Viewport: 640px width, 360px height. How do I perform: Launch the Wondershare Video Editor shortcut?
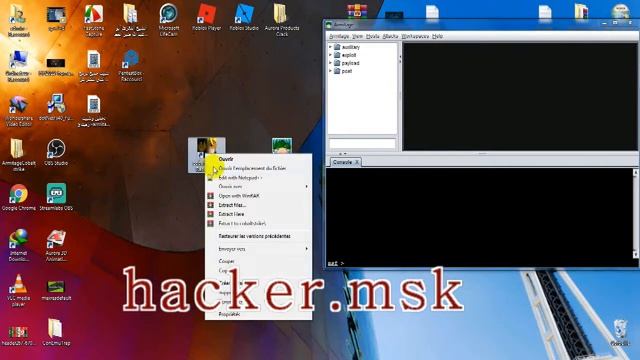(x=18, y=110)
